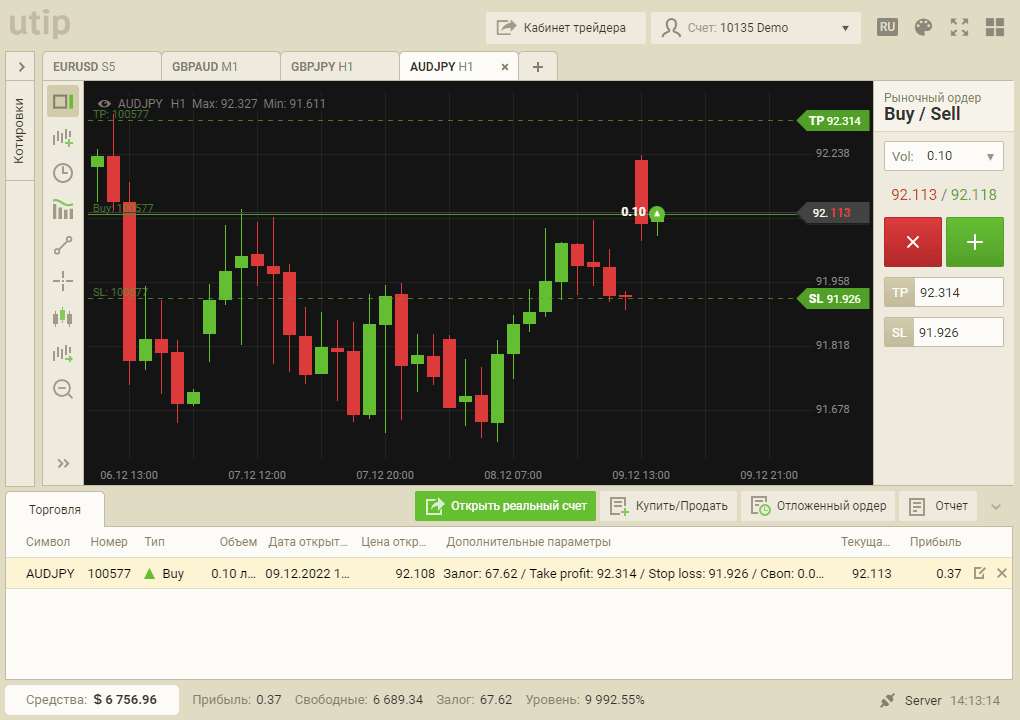The height and width of the screenshot is (720, 1020).
Task: Switch to the GBPAUD M1 tab
Action: (x=221, y=66)
